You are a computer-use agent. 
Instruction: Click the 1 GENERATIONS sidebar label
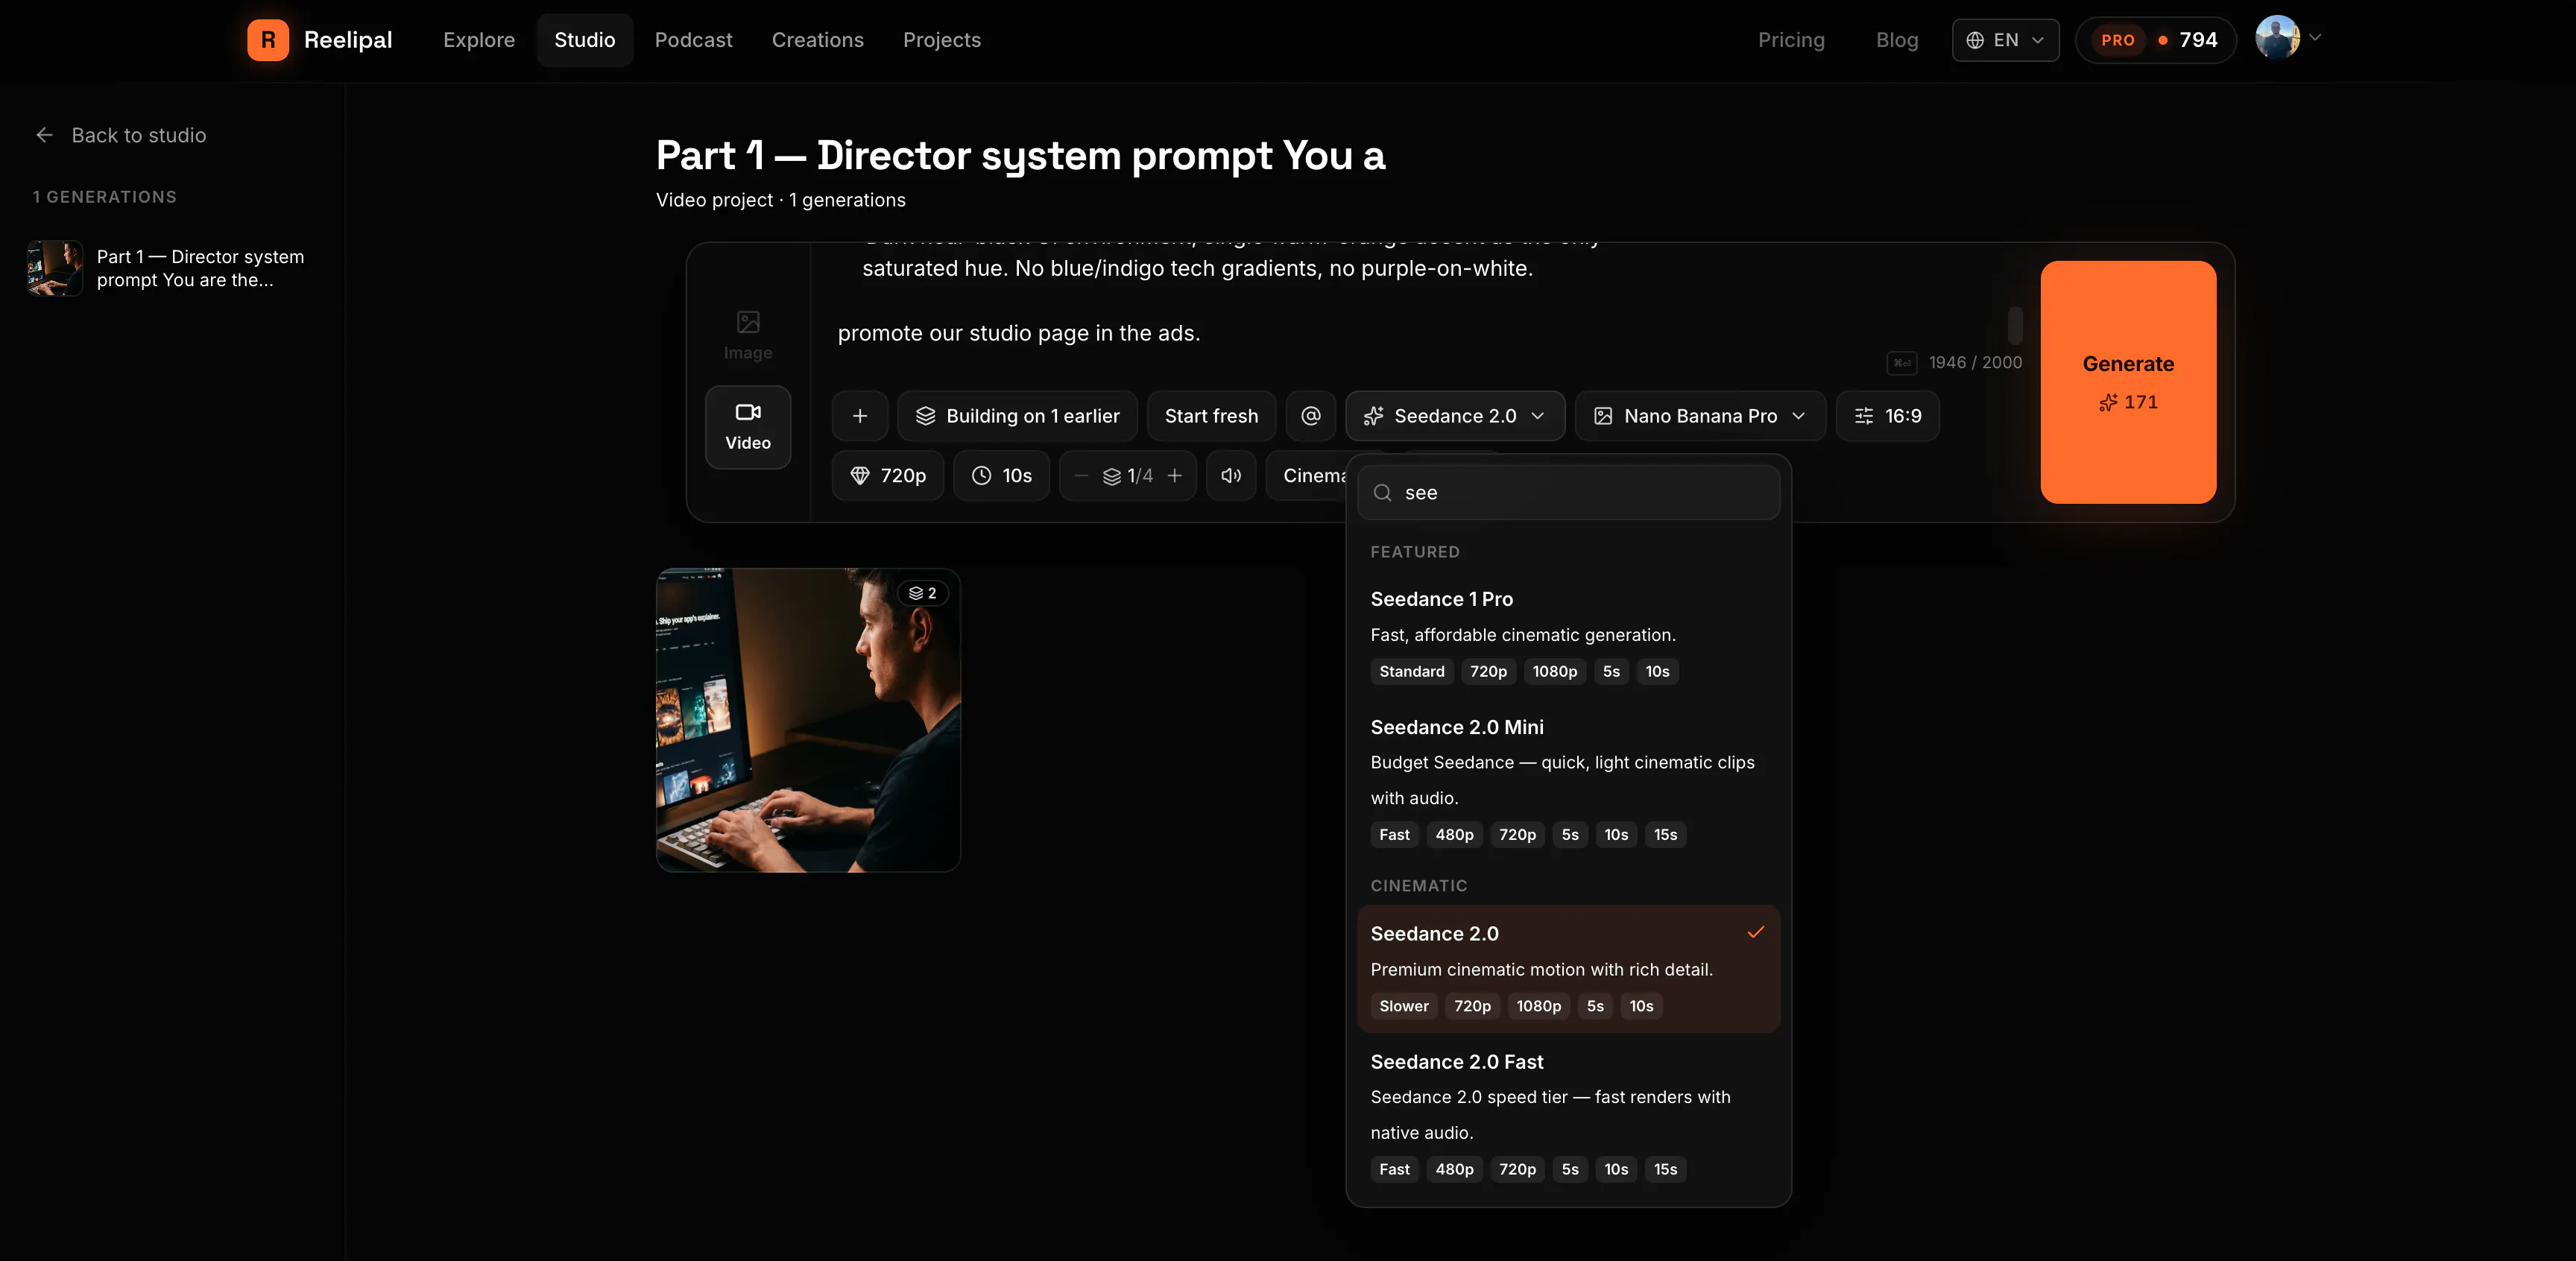pyautogui.click(x=104, y=197)
